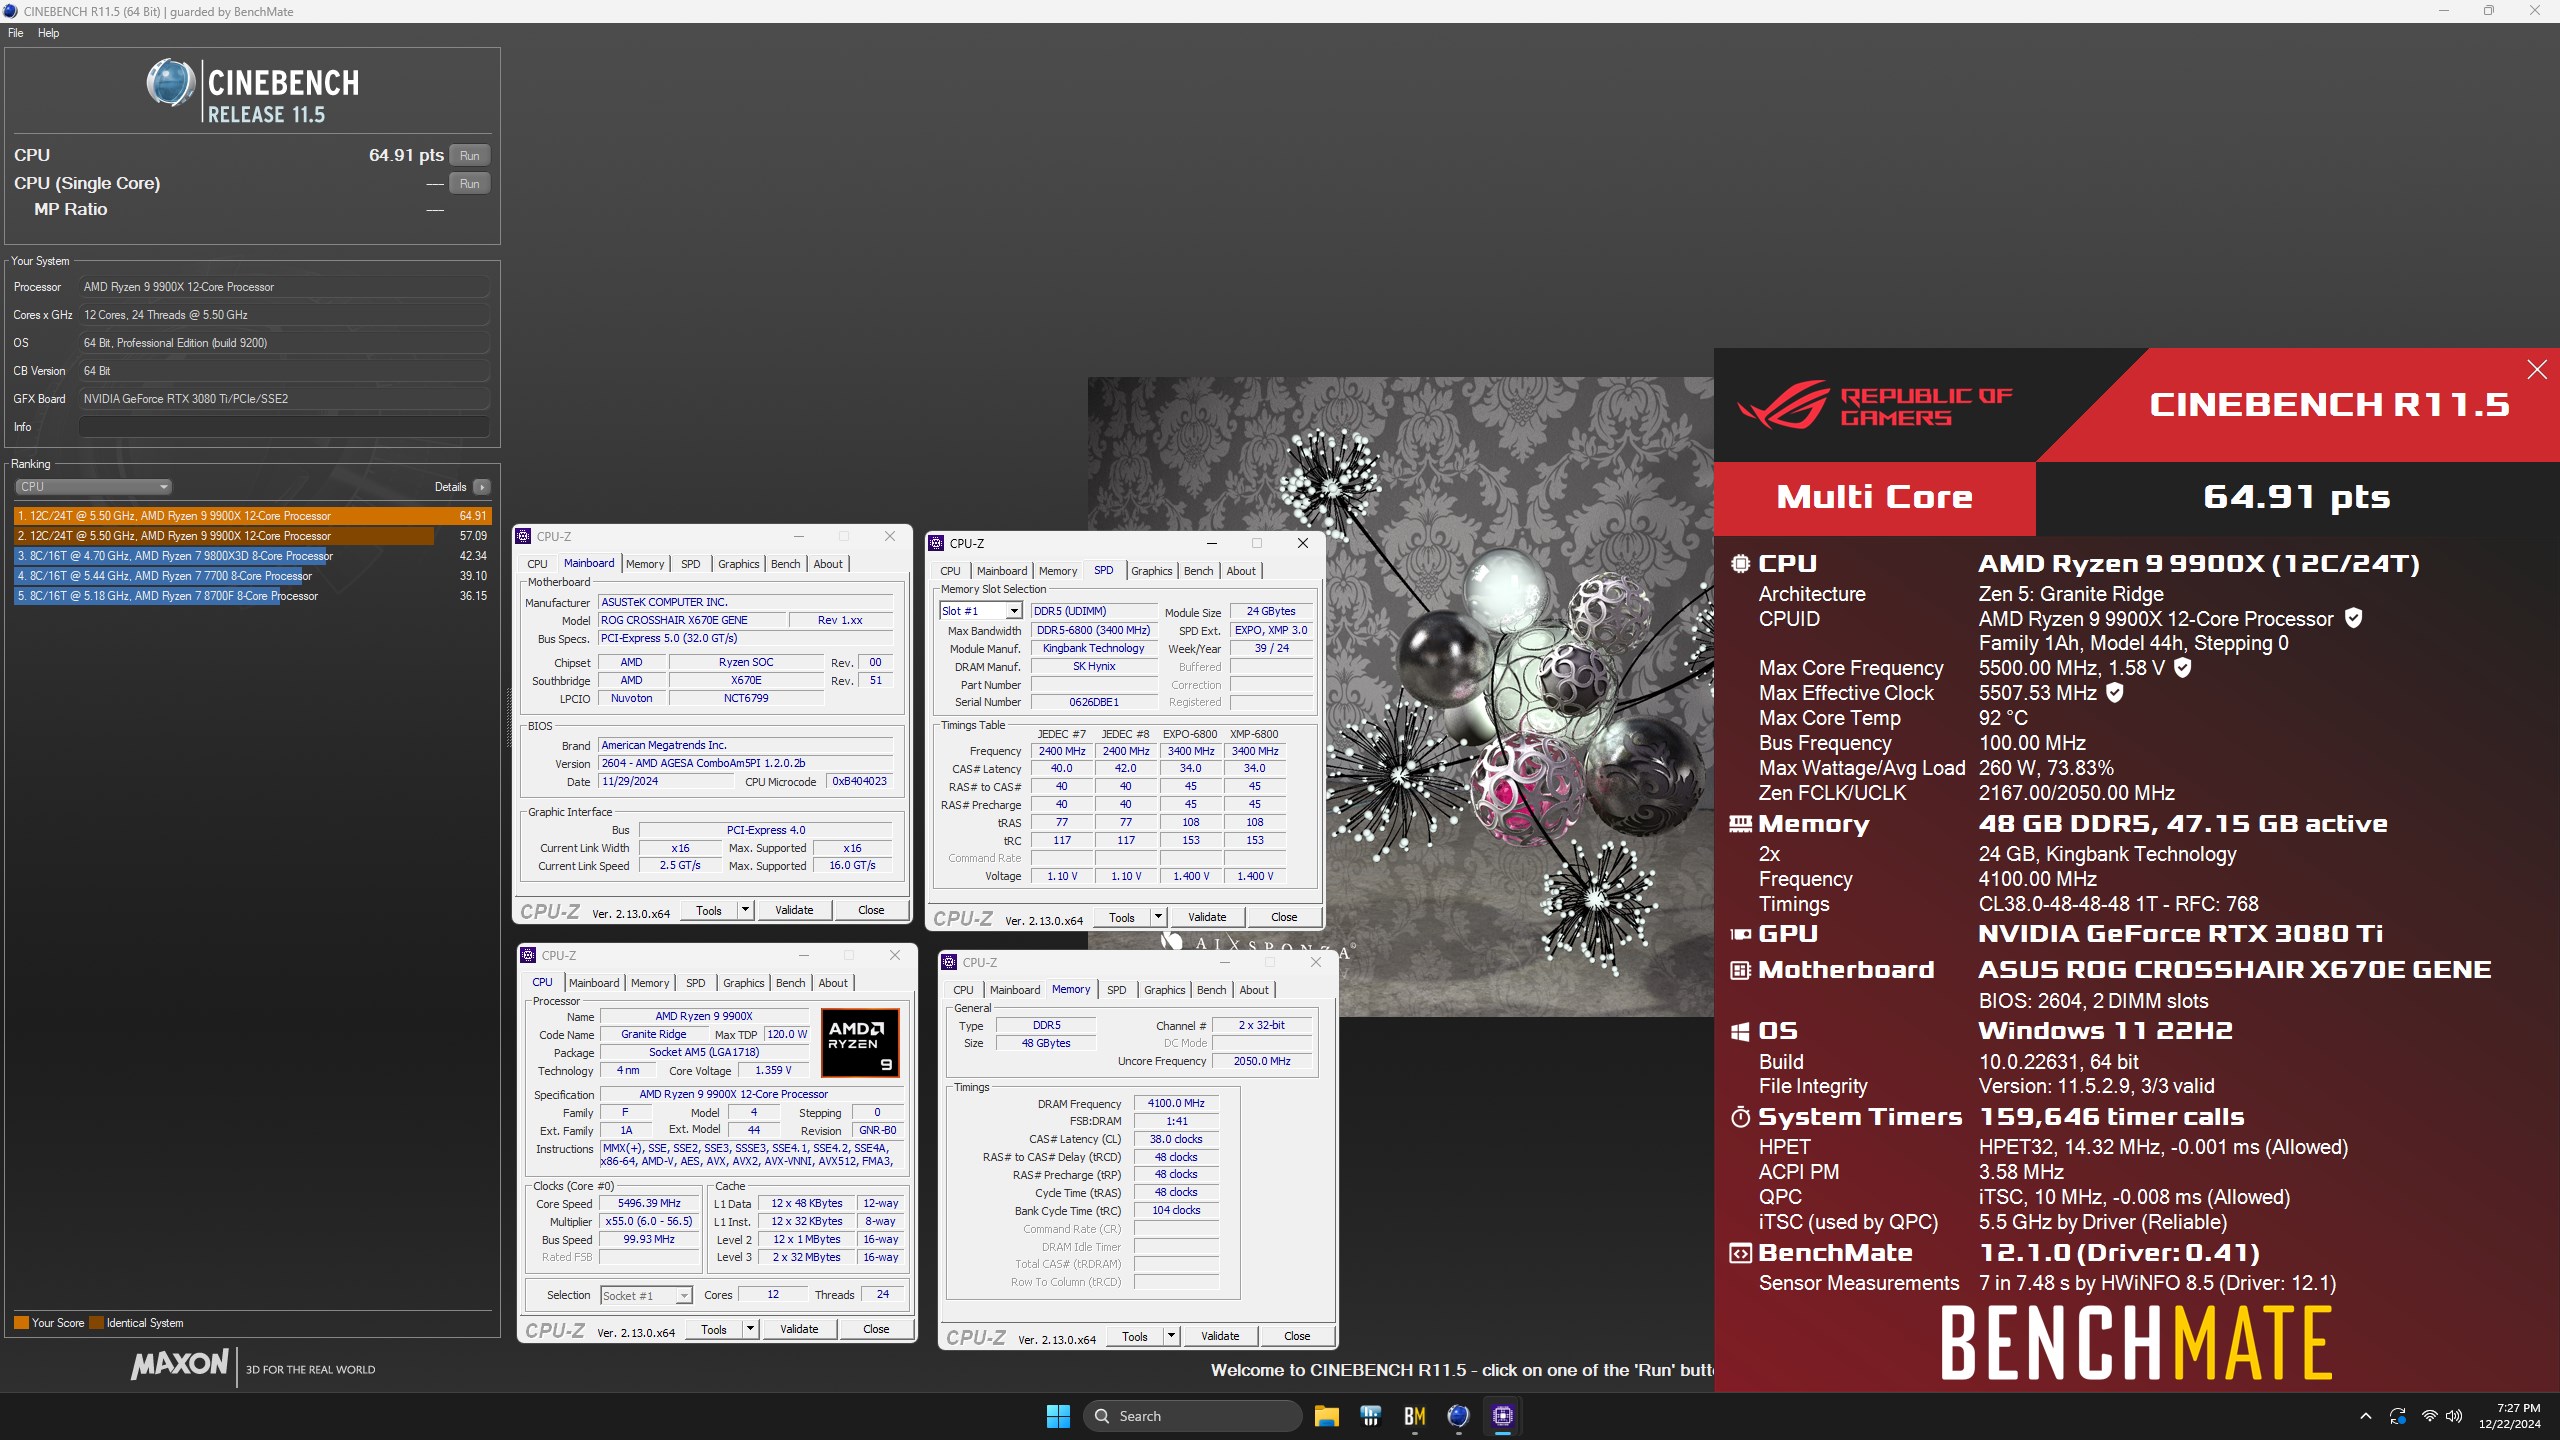2560x1440 pixels.
Task: Click Max Effective Clock shield icon
Action: 2115,692
